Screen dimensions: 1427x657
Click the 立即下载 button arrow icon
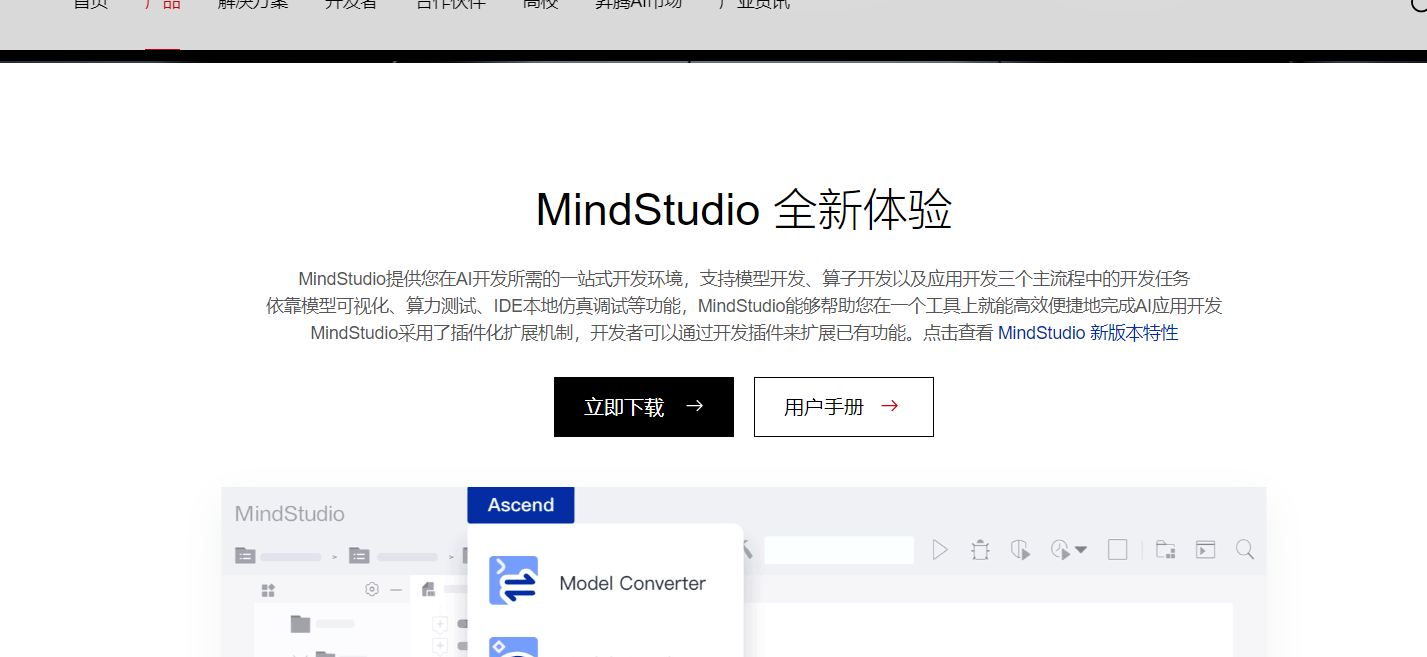(695, 406)
